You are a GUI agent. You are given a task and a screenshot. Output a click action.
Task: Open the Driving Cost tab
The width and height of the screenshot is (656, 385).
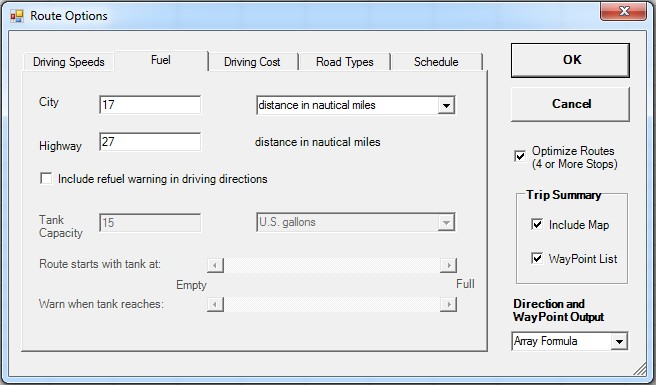point(253,62)
